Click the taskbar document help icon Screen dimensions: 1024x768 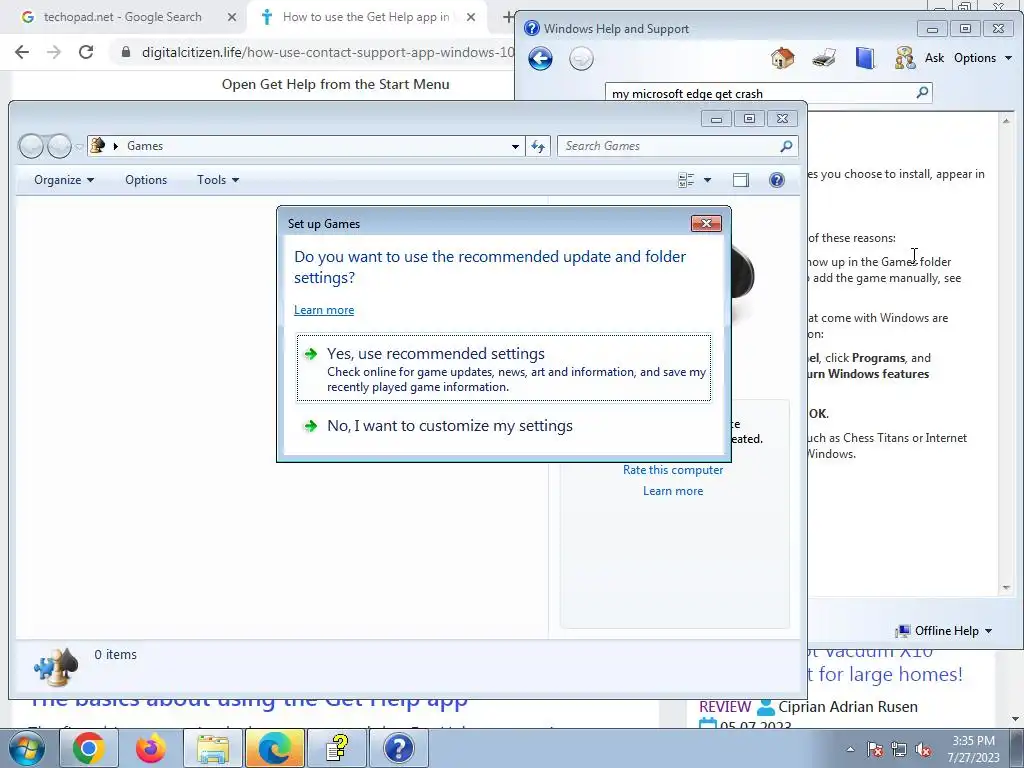click(x=337, y=748)
